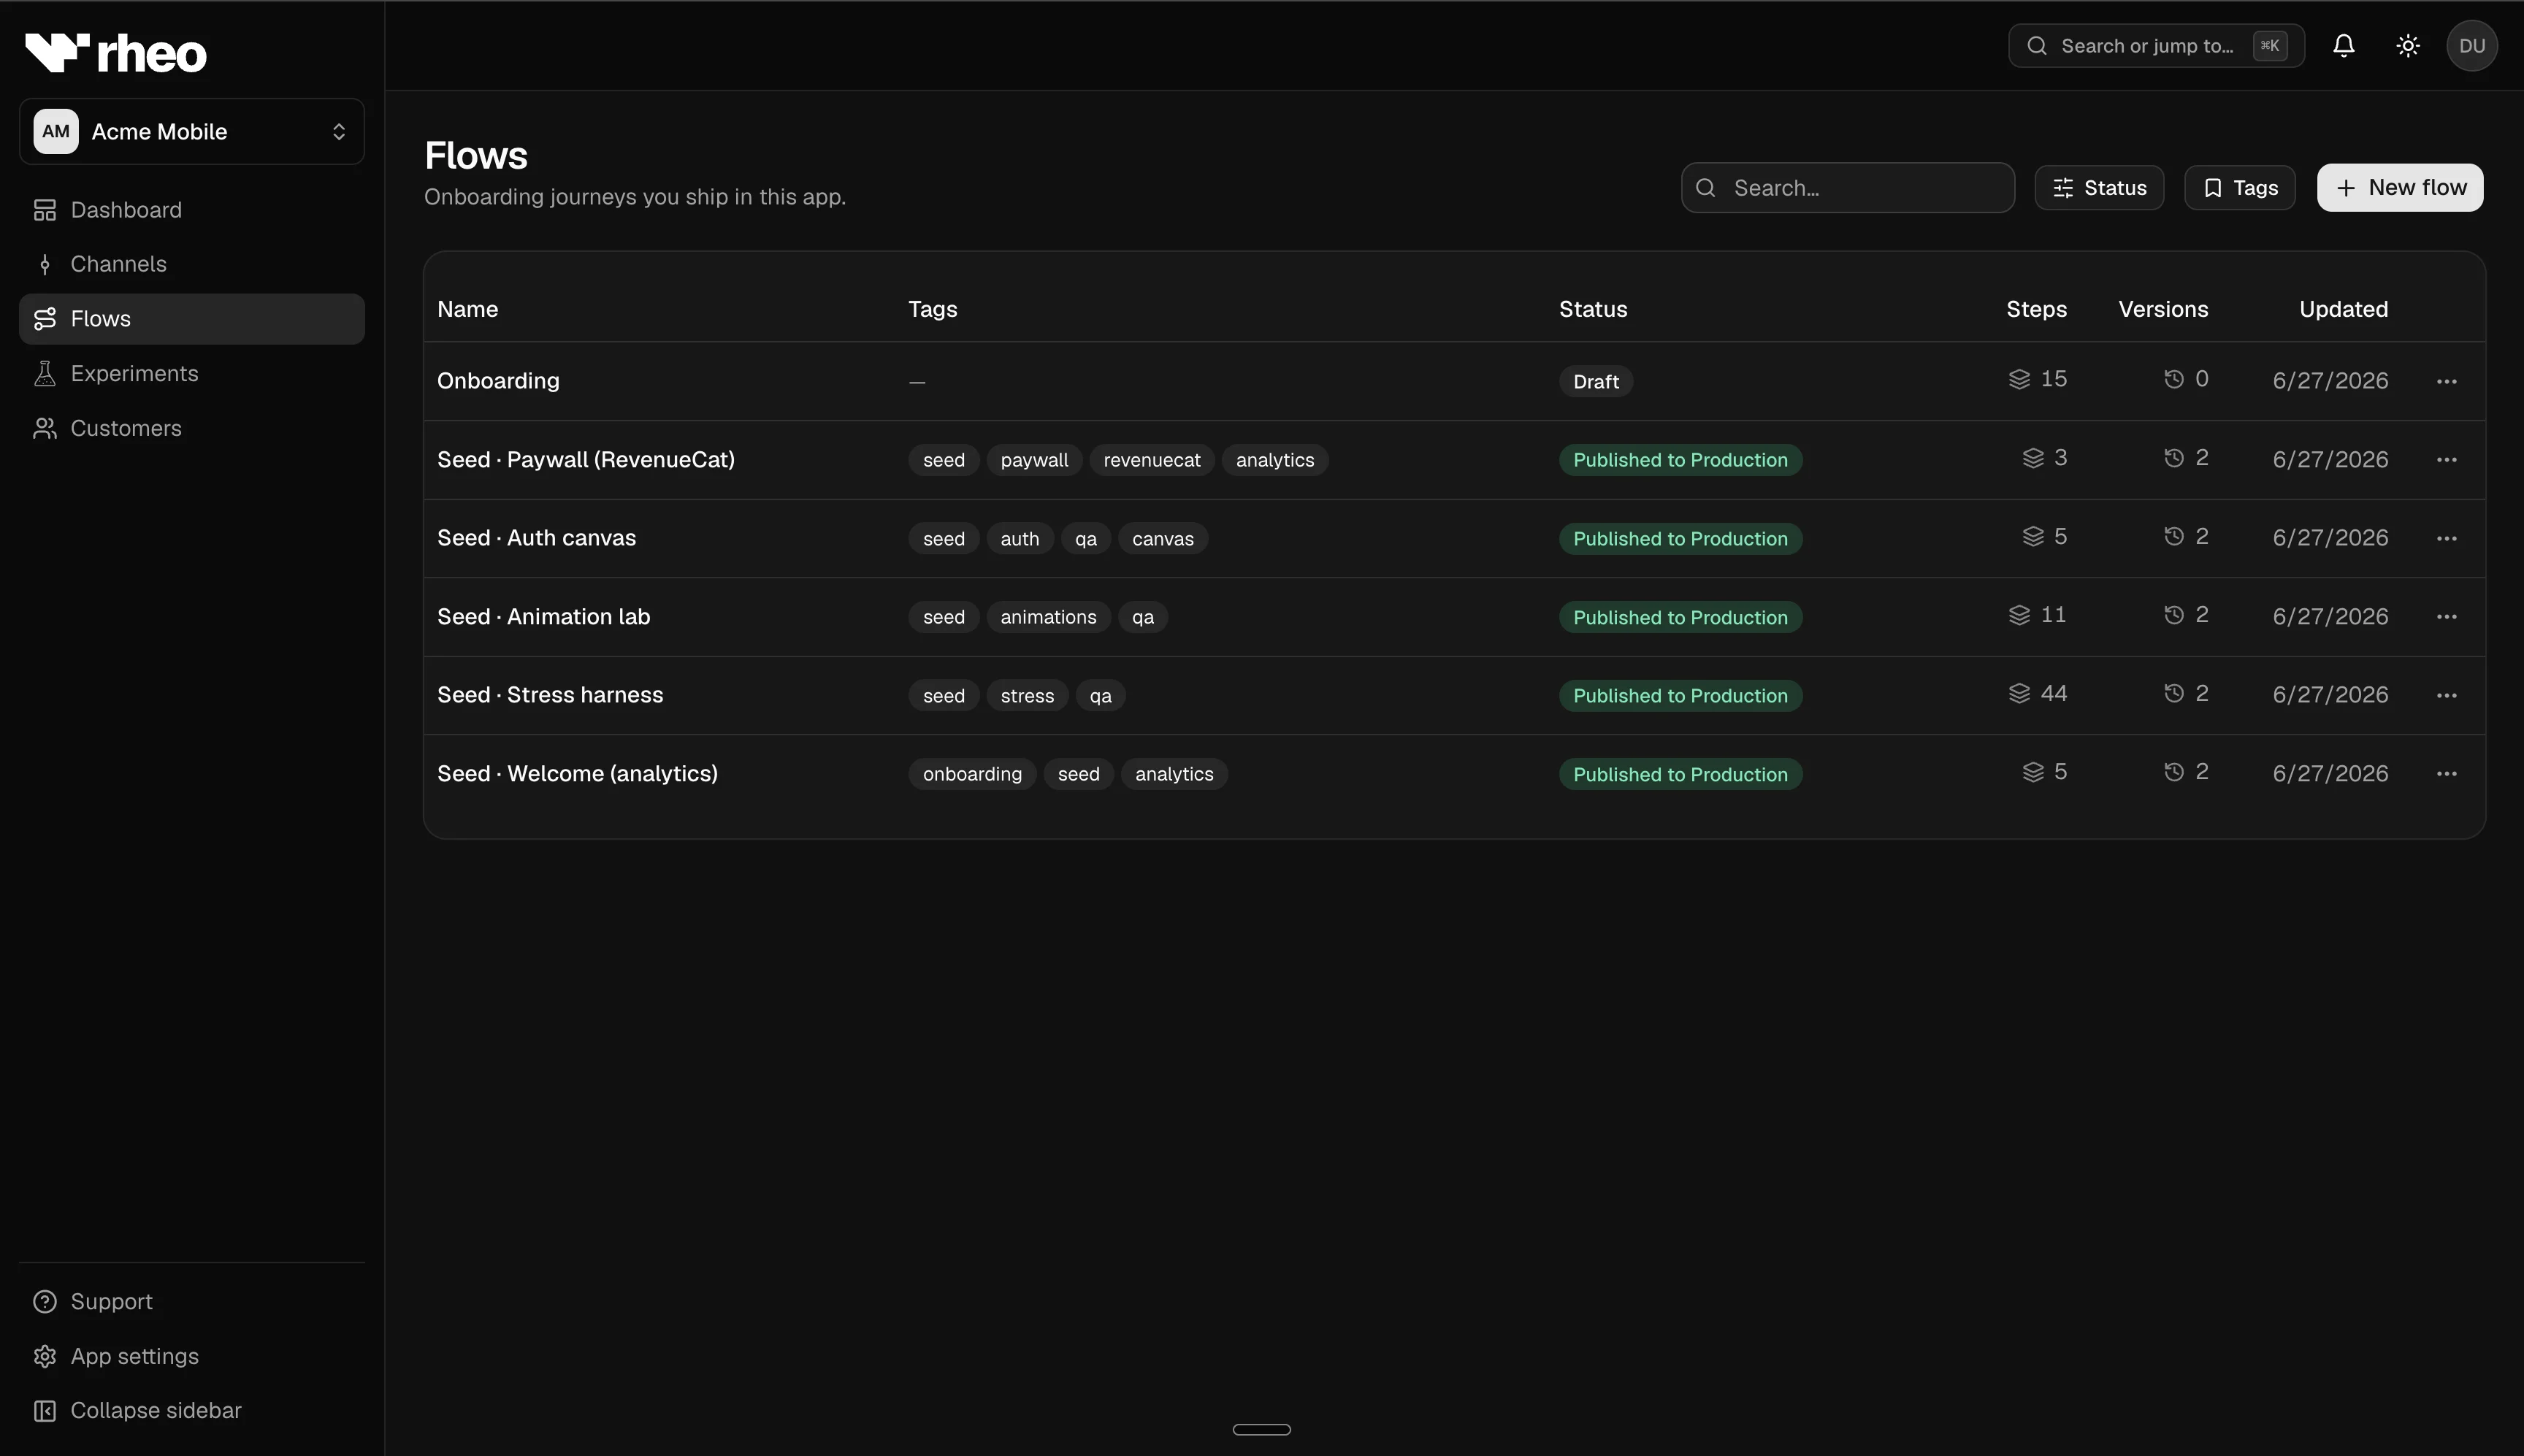The width and height of the screenshot is (2524, 1456).
Task: Open the Status filter
Action: click(2099, 188)
